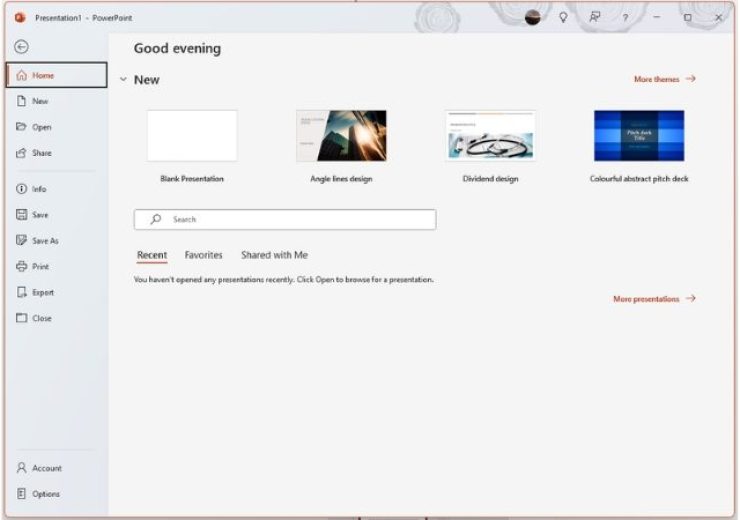
Task: Select the Recent tab
Action: coord(152,255)
